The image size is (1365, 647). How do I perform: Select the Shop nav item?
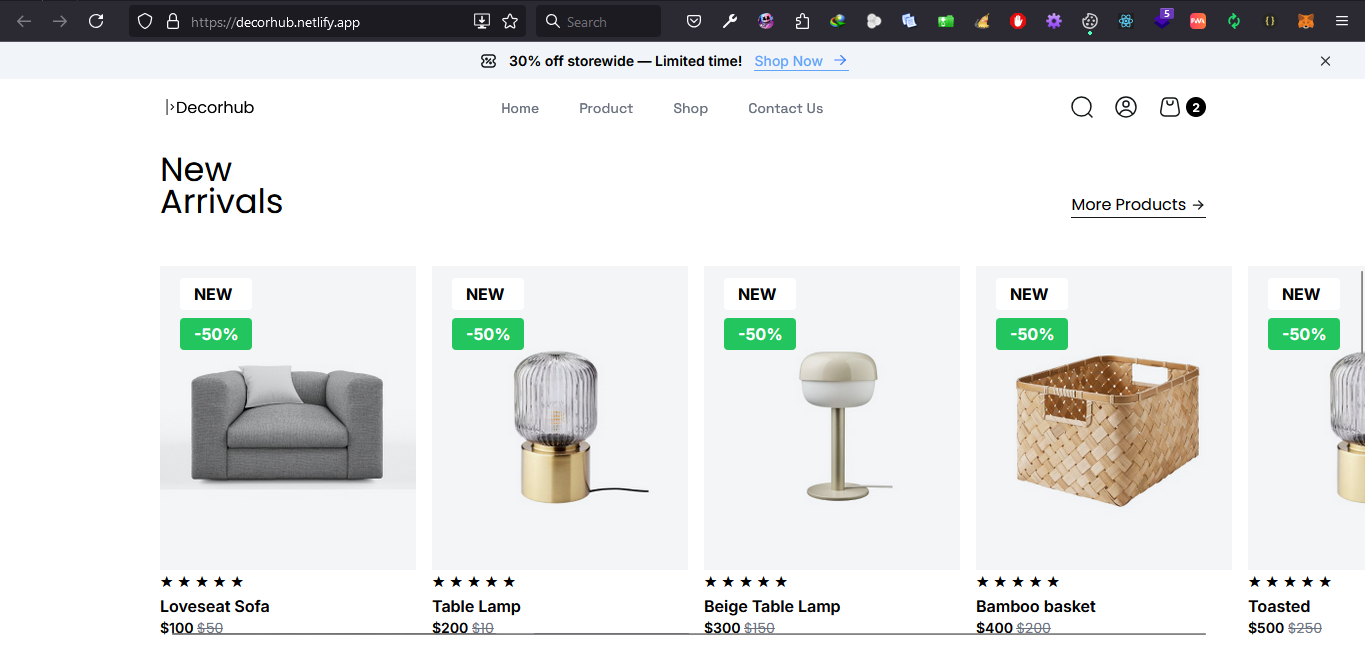690,108
